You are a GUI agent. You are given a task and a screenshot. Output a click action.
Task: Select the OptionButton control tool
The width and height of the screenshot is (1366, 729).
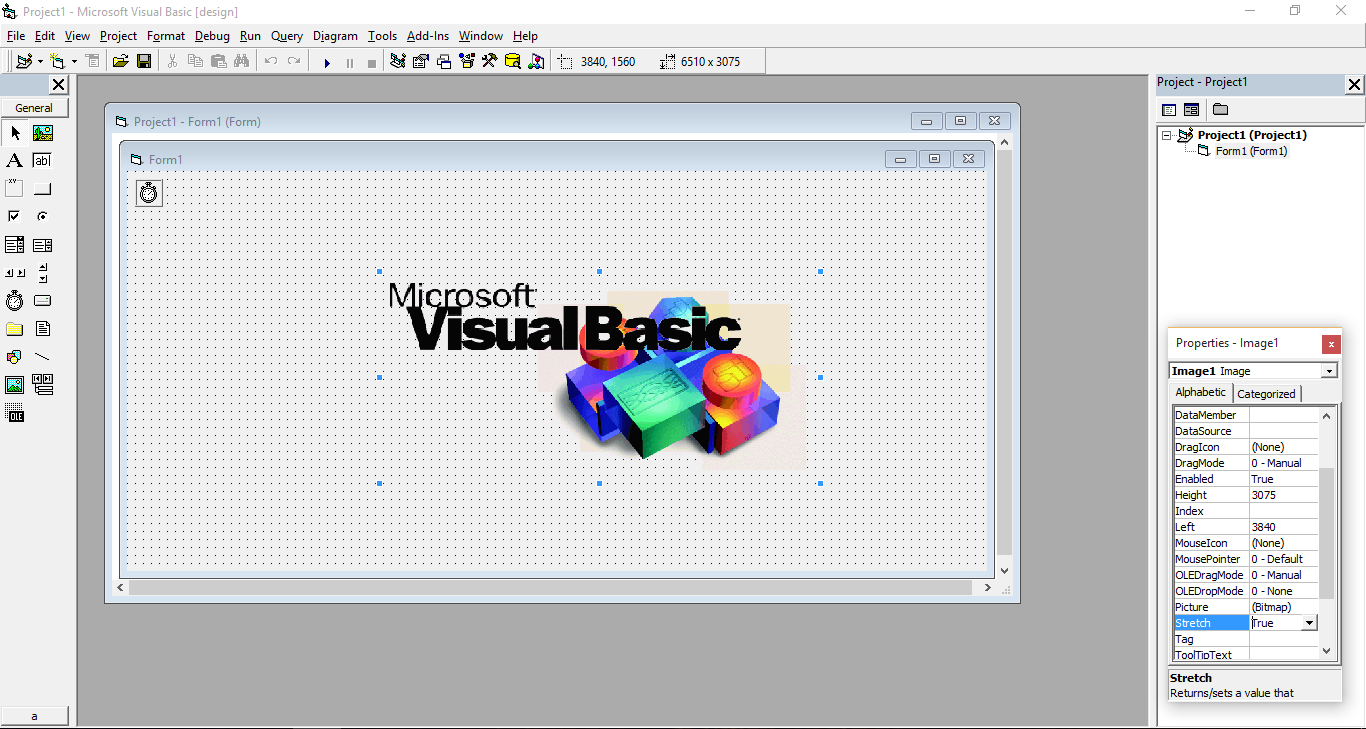(x=43, y=217)
